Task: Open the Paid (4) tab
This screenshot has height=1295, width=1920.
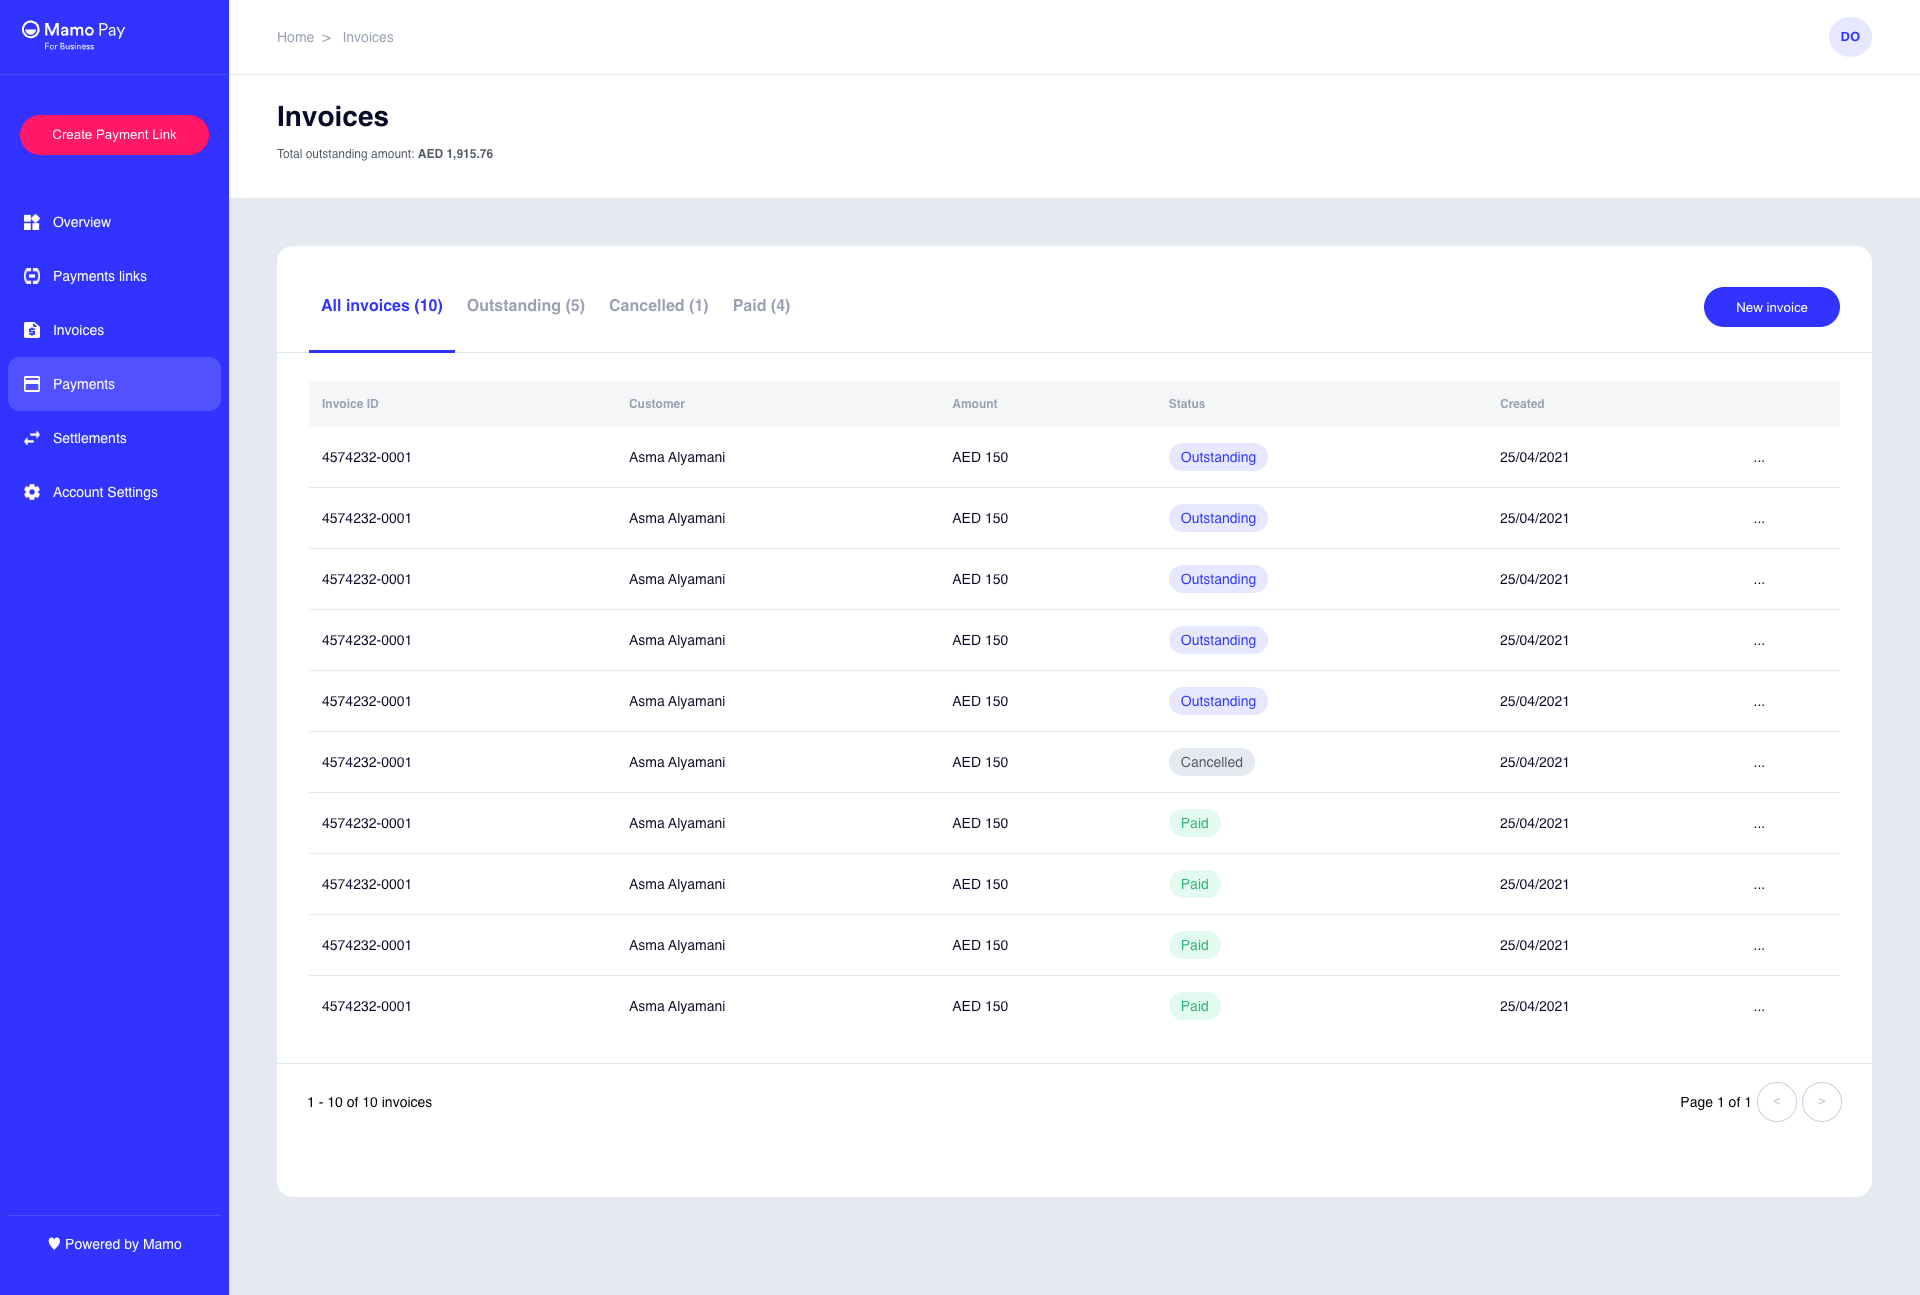Action: coord(761,306)
